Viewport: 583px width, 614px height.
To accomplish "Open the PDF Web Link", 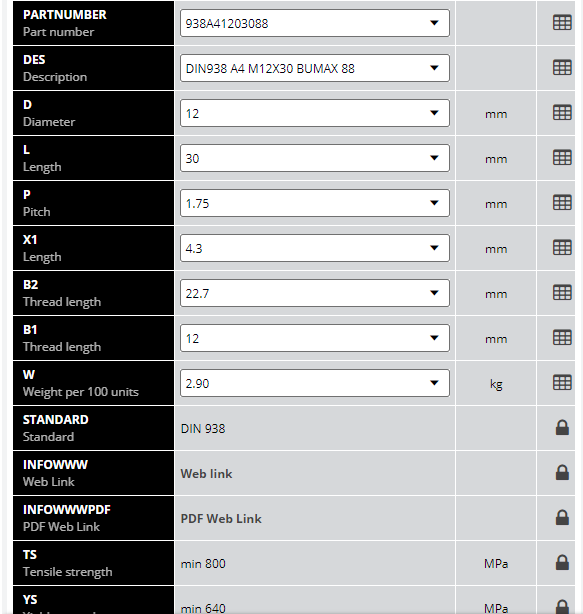I will click(x=221, y=519).
